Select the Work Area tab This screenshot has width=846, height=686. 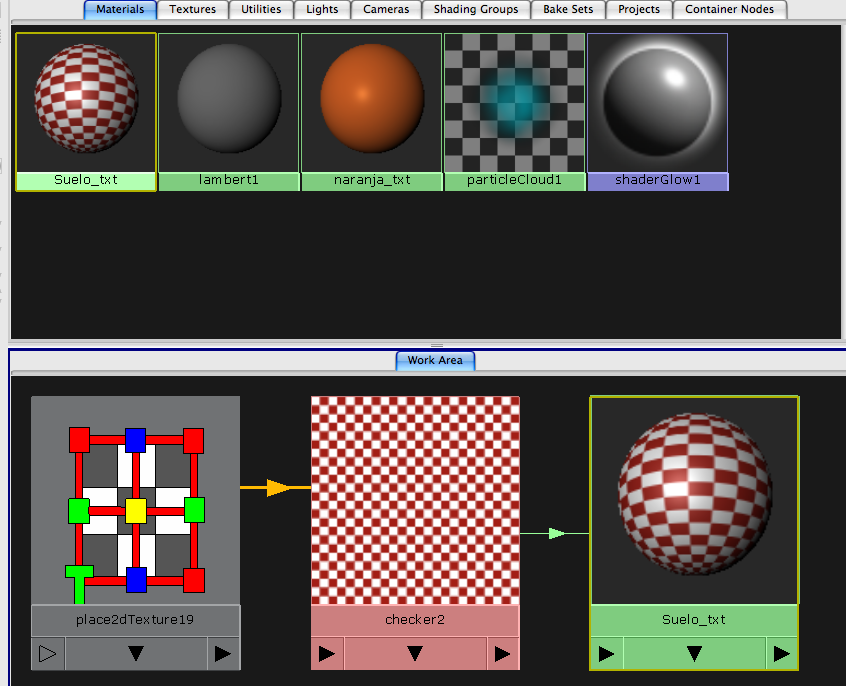435,360
